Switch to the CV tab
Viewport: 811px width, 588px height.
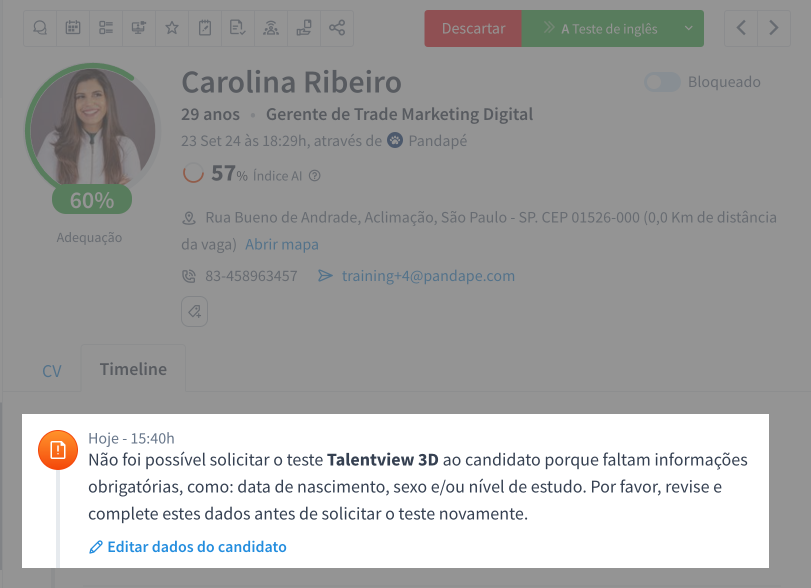tap(51, 370)
